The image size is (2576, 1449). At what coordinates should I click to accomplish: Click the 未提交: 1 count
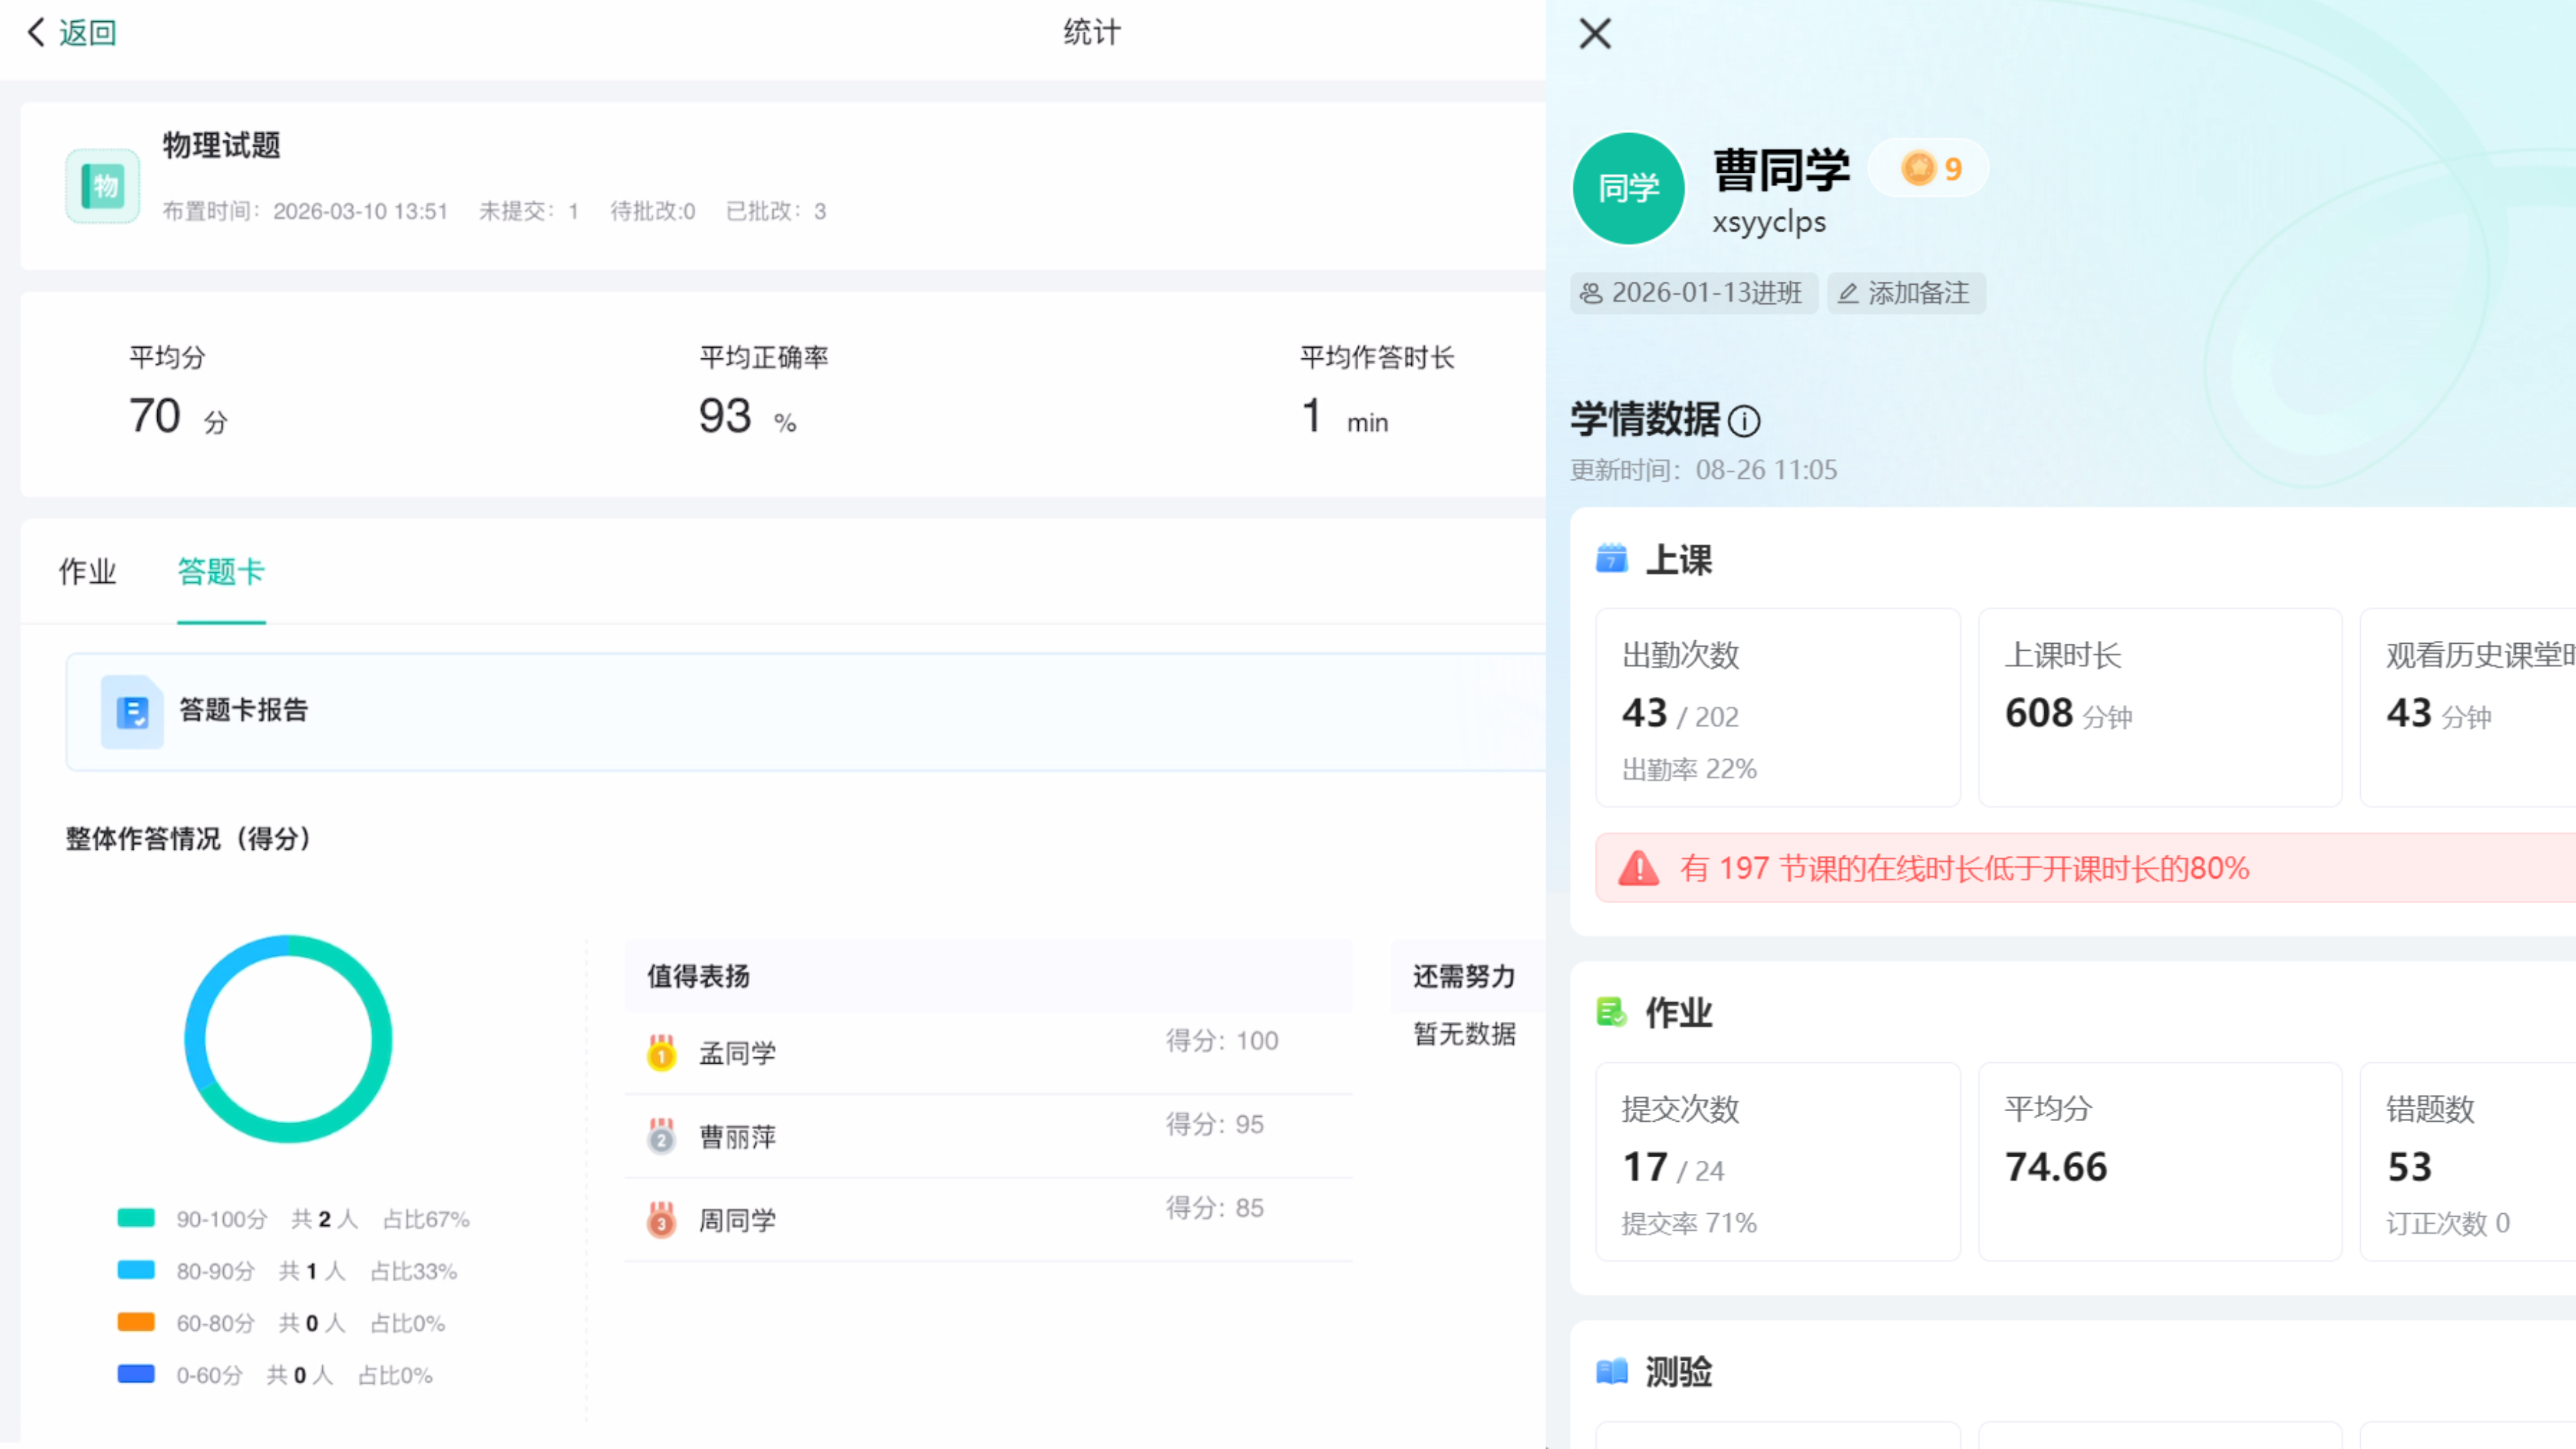click(529, 211)
